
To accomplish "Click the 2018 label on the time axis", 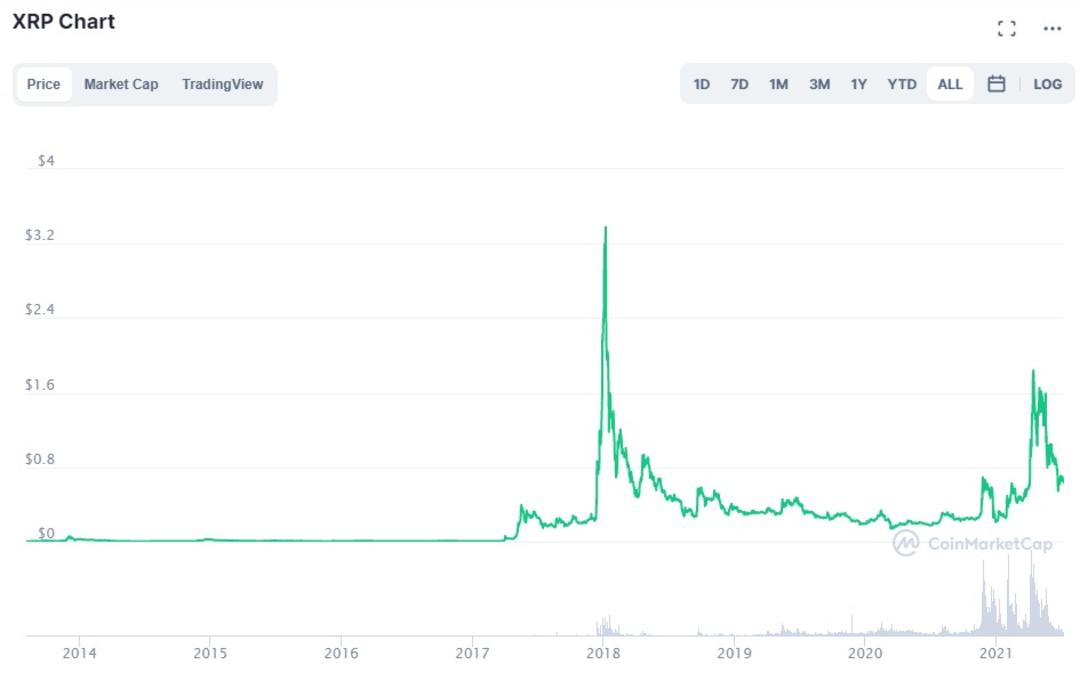I will pos(603,653).
